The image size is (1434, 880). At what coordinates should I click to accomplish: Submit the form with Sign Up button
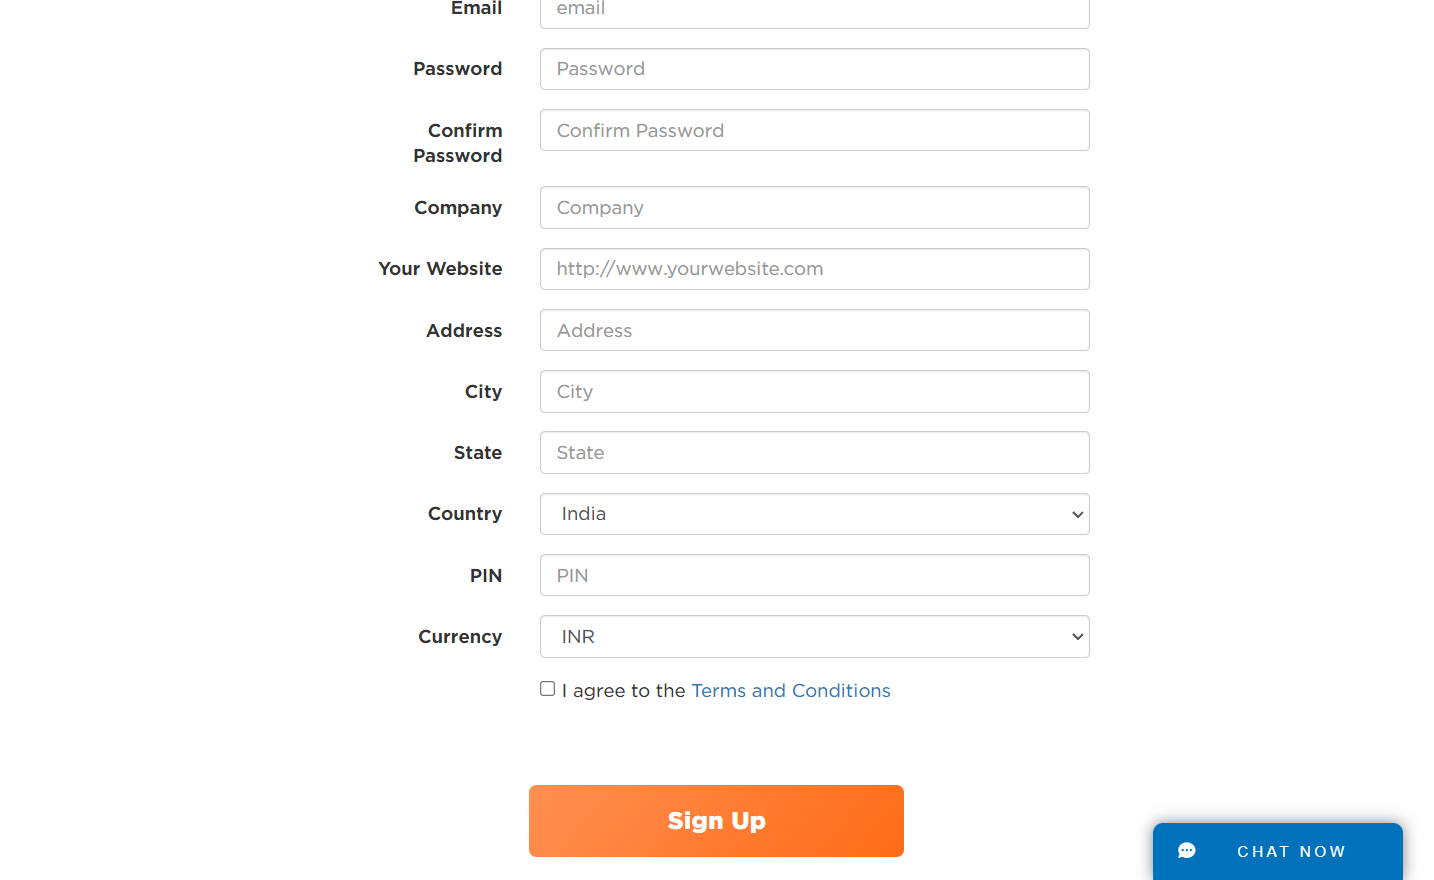click(716, 821)
